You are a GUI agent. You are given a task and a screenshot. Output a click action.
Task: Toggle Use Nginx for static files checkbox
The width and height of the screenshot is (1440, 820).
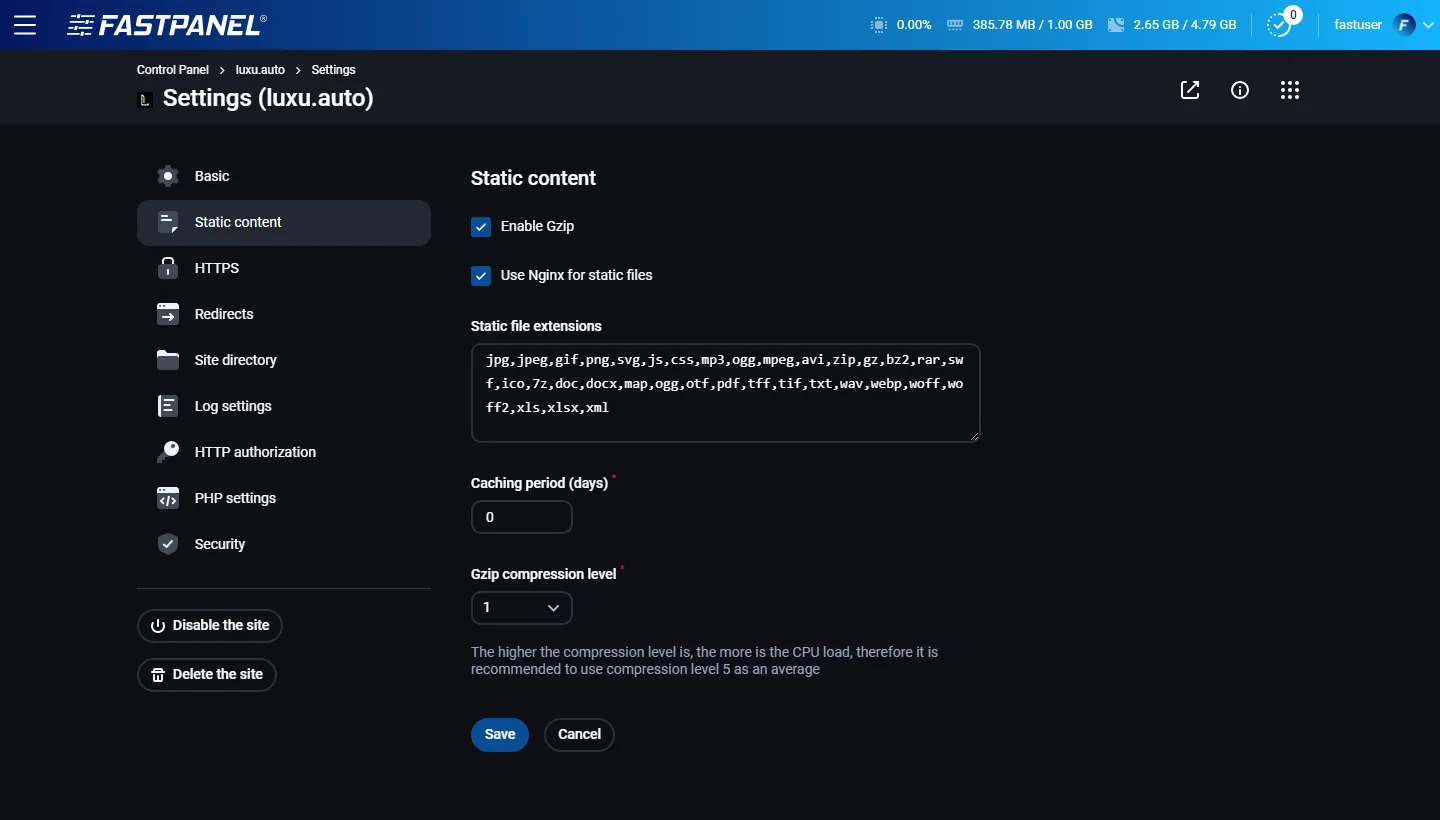(481, 276)
